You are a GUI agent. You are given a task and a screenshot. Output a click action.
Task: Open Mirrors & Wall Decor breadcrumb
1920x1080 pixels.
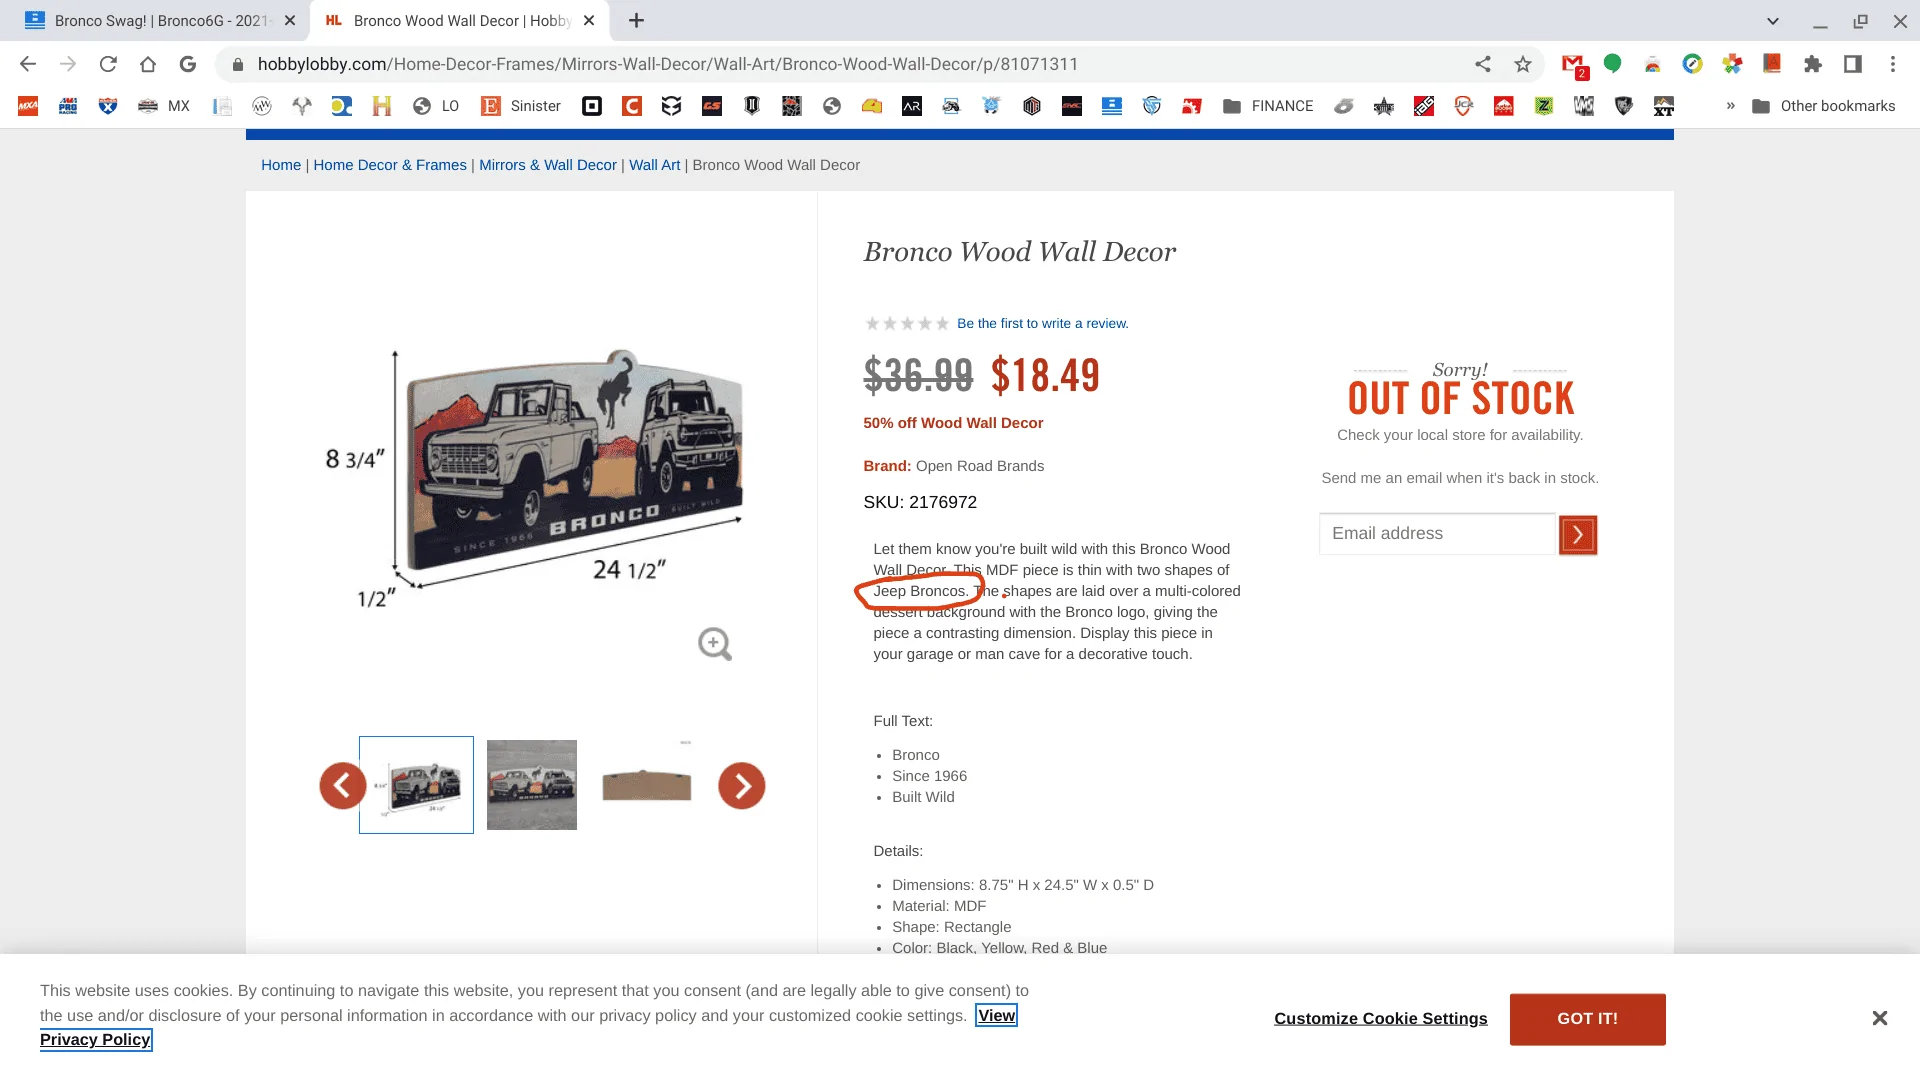coord(548,165)
